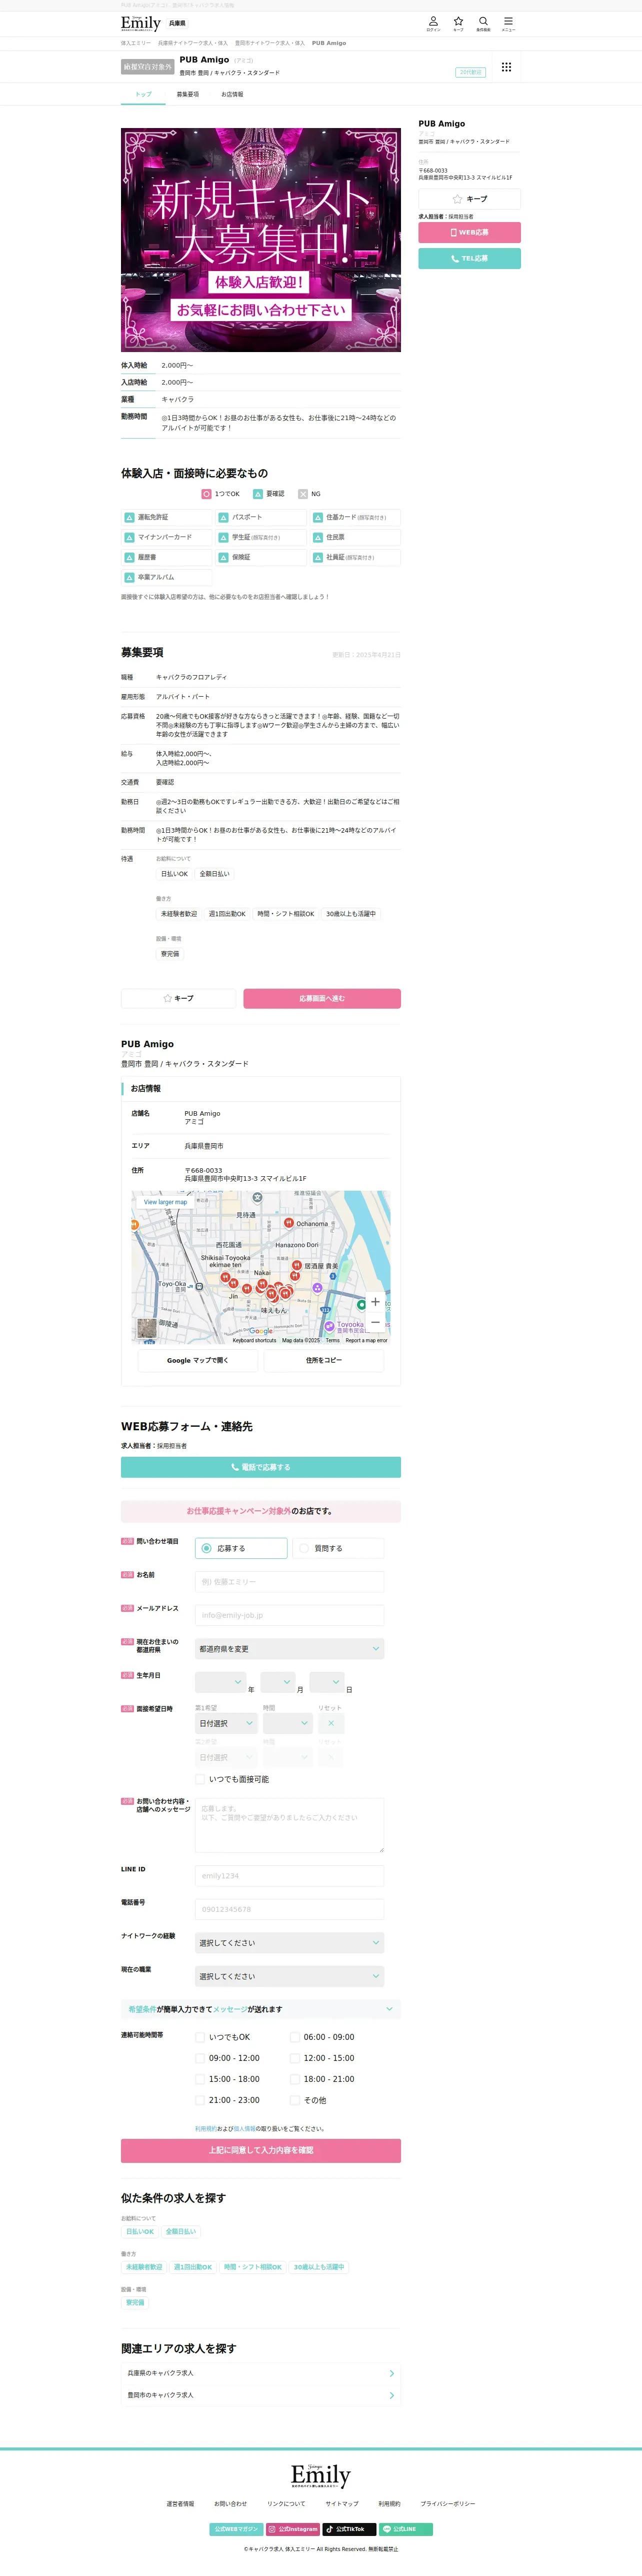This screenshot has height=2576, width=642.
Task: Open 兵庫県のキャバクラ求人 row
Action: 261,2373
